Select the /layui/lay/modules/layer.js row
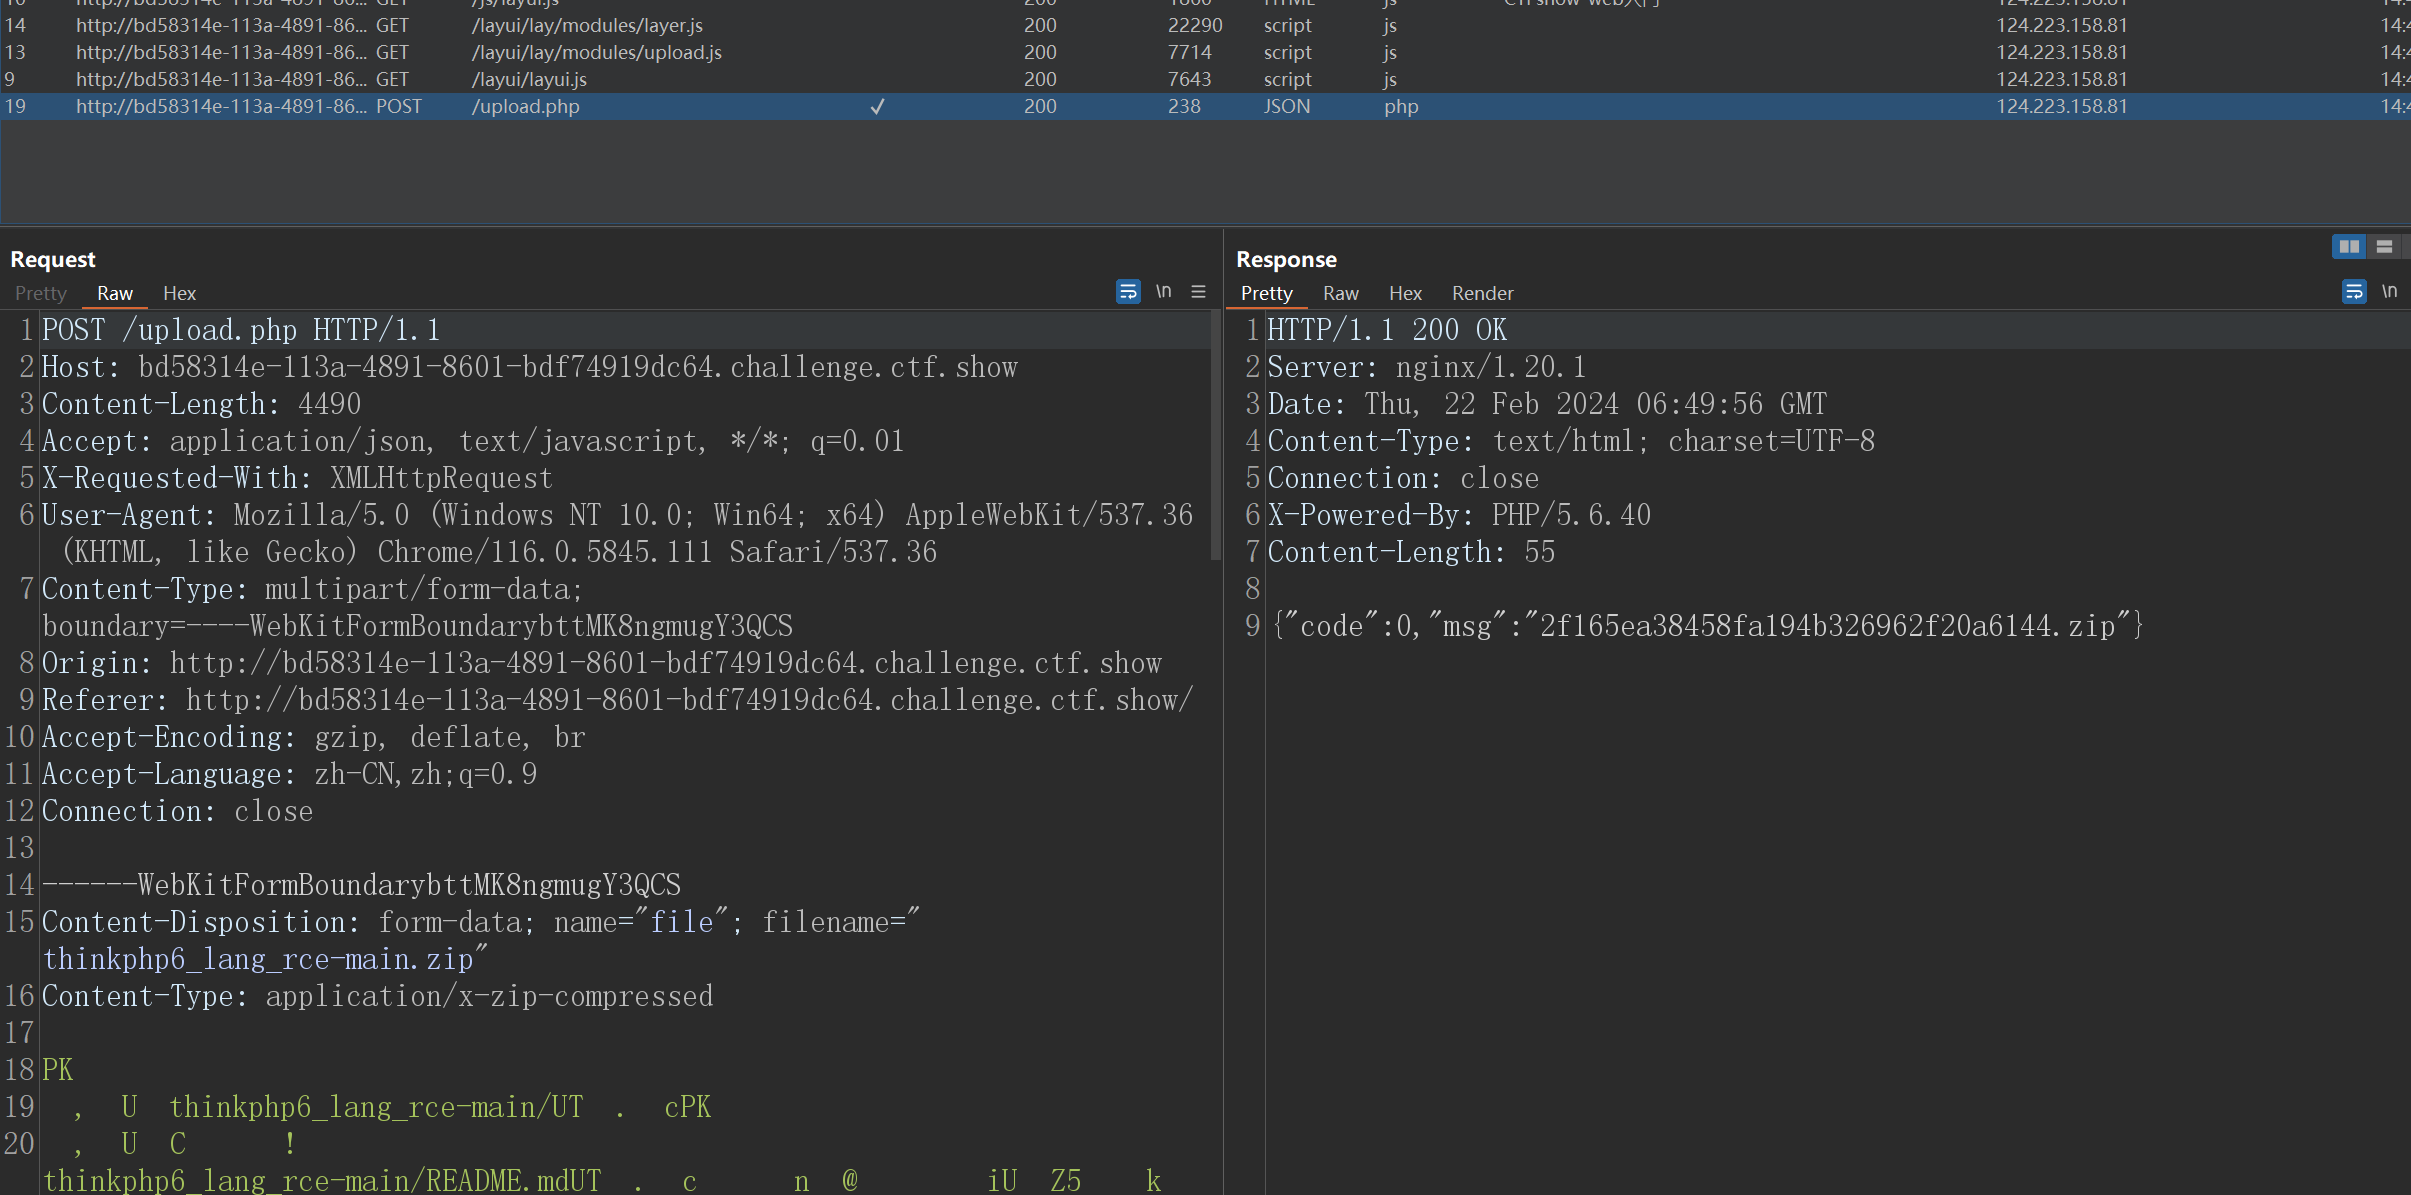Screen dimensions: 2411x1195 1205,25
